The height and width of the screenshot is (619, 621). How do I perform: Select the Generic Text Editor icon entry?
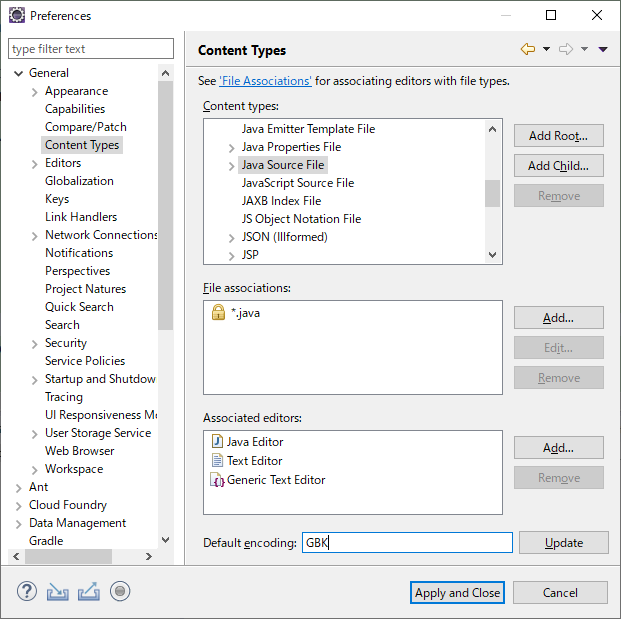(x=217, y=480)
